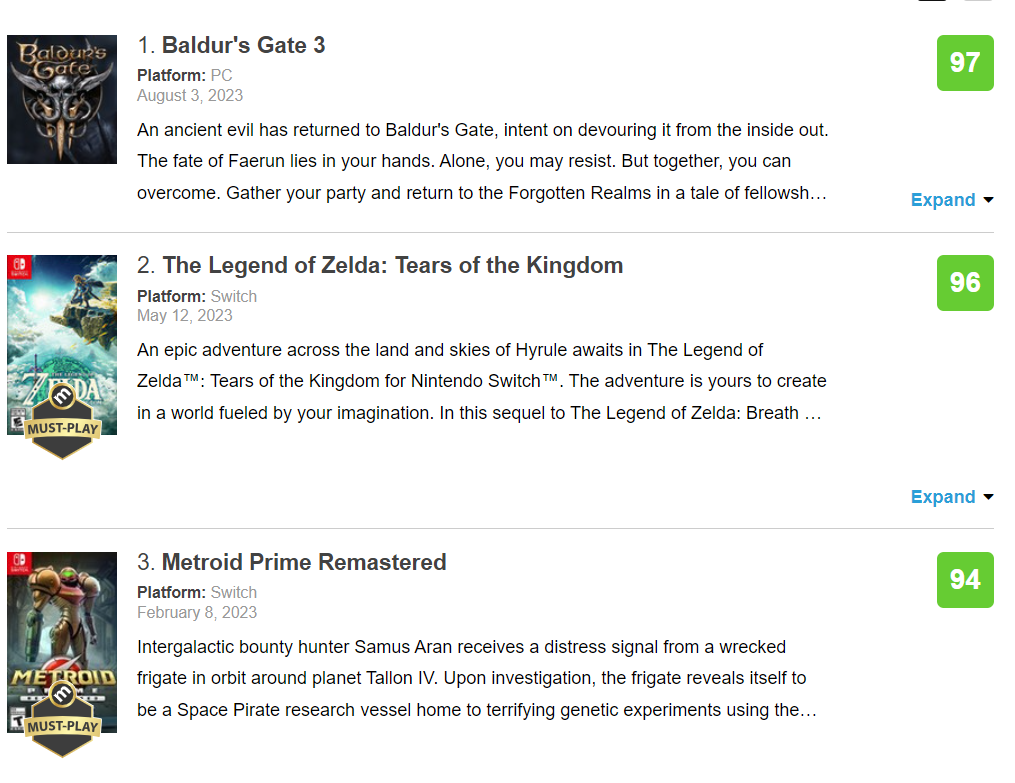Click the Metroid Prime Remastered description text

click(x=476, y=679)
